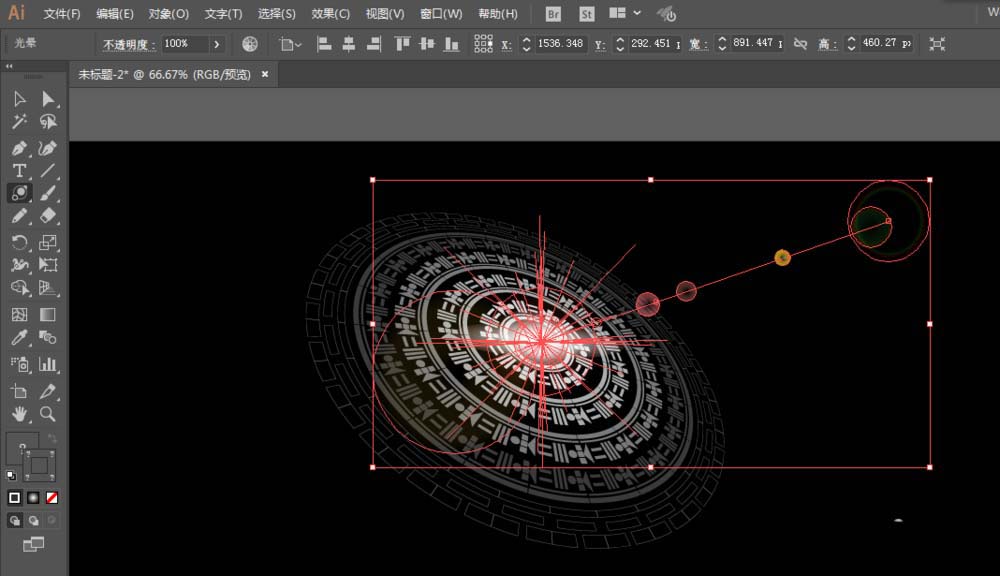Click Vertical Align Top icon
Screen dimensions: 1000x576
pos(402,43)
